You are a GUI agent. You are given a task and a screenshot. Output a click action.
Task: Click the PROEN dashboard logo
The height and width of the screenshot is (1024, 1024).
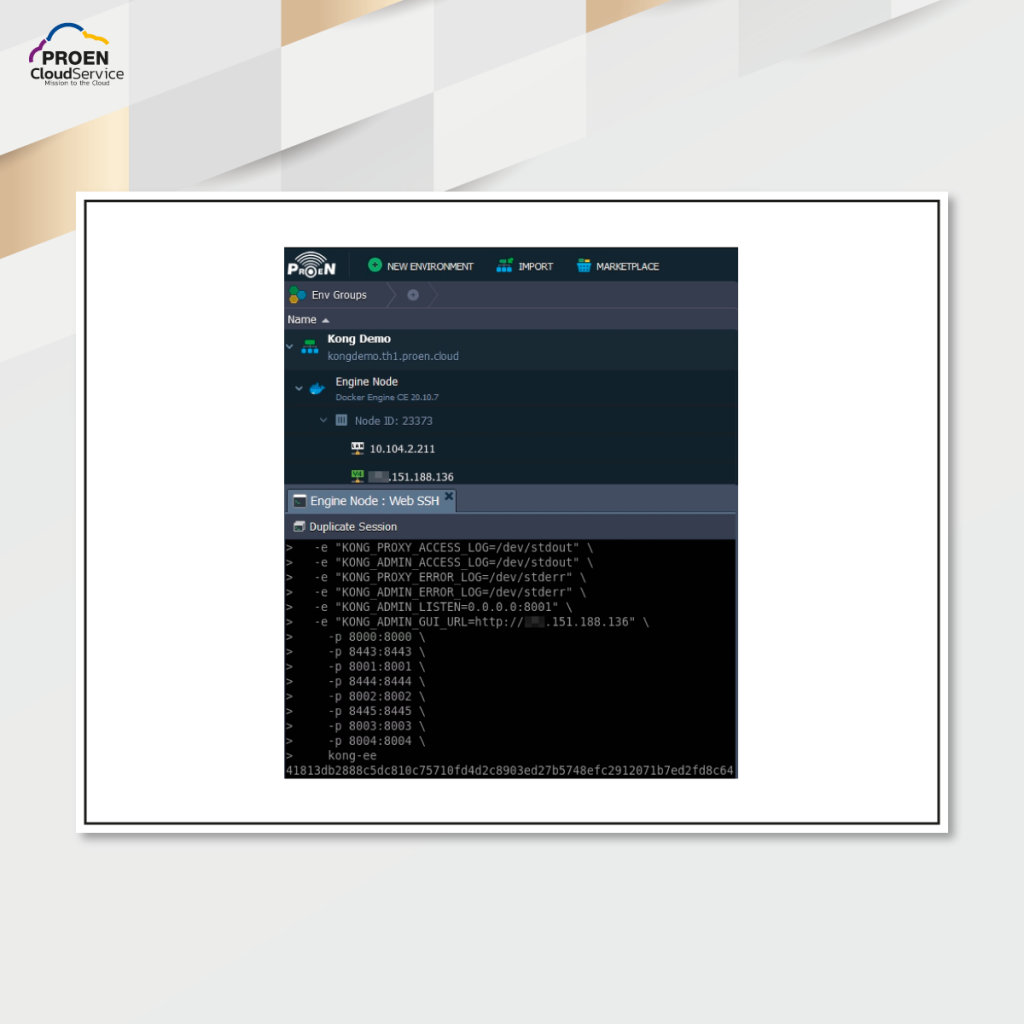312,264
